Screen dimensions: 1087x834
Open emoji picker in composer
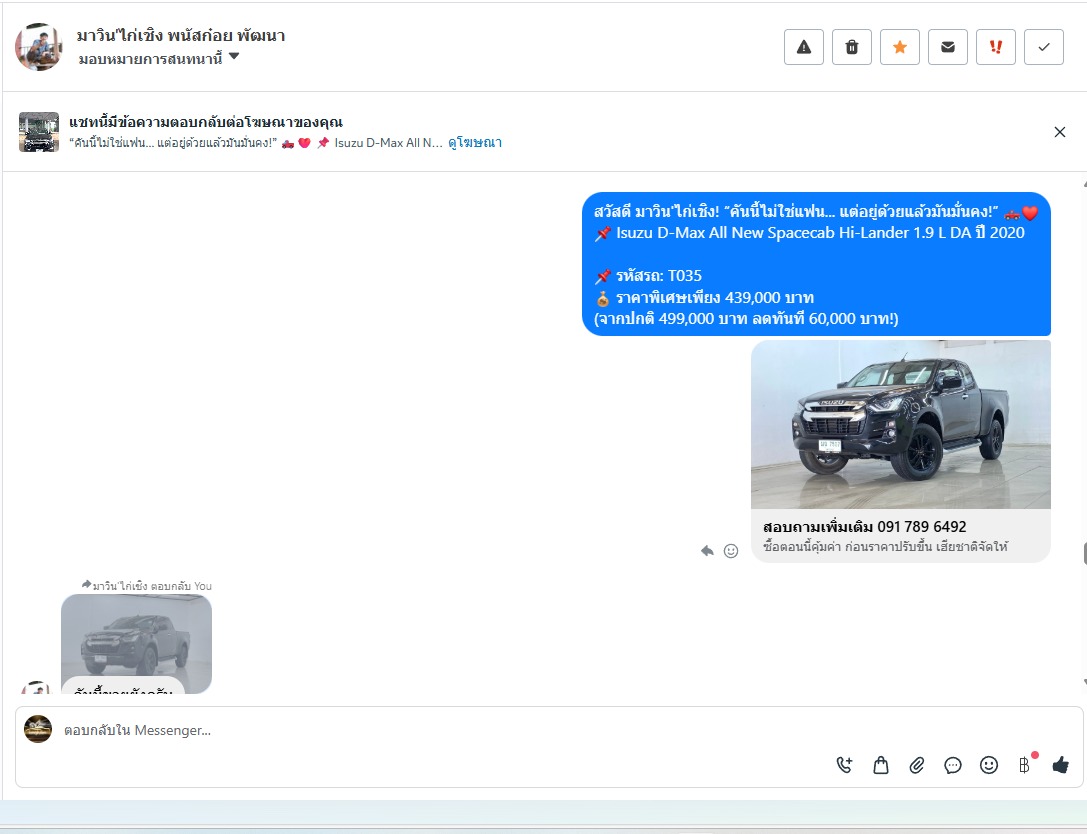pyautogui.click(x=989, y=765)
